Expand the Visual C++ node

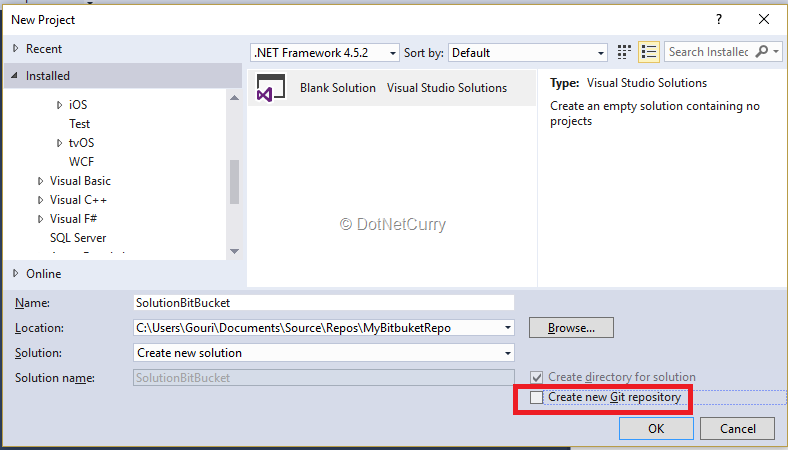tap(40, 200)
